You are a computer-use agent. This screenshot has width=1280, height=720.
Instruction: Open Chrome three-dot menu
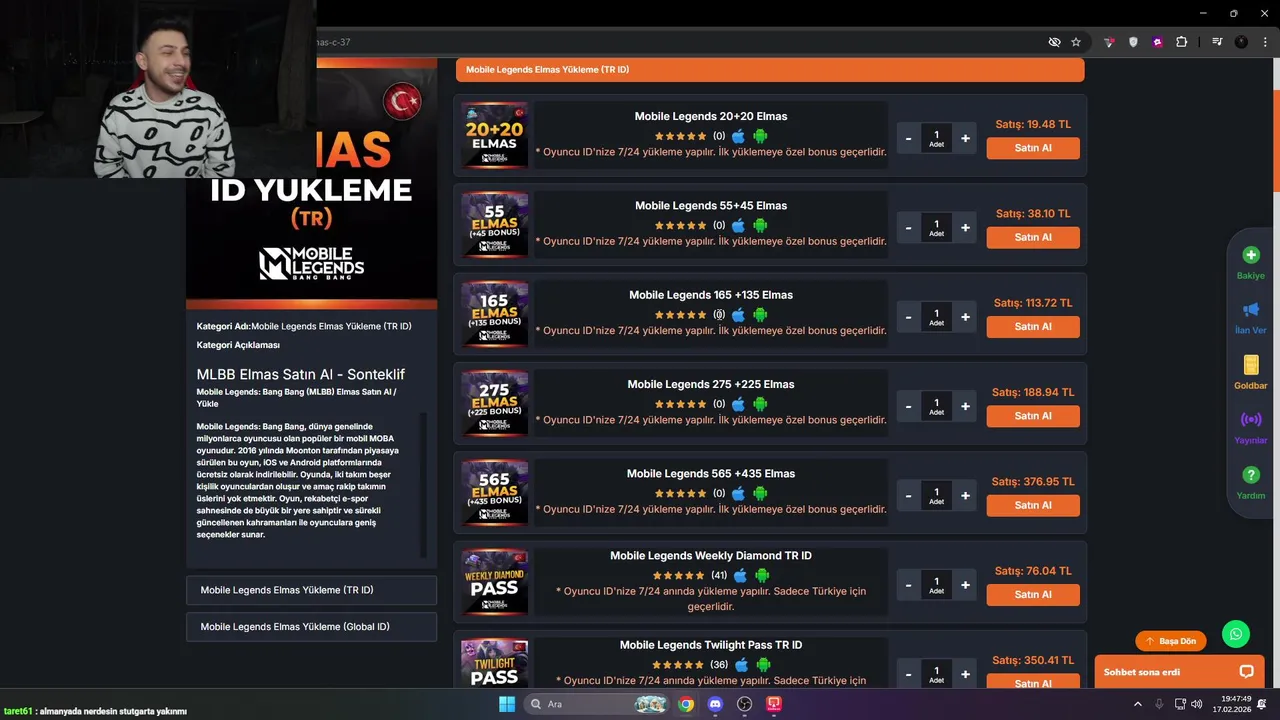point(1265,42)
